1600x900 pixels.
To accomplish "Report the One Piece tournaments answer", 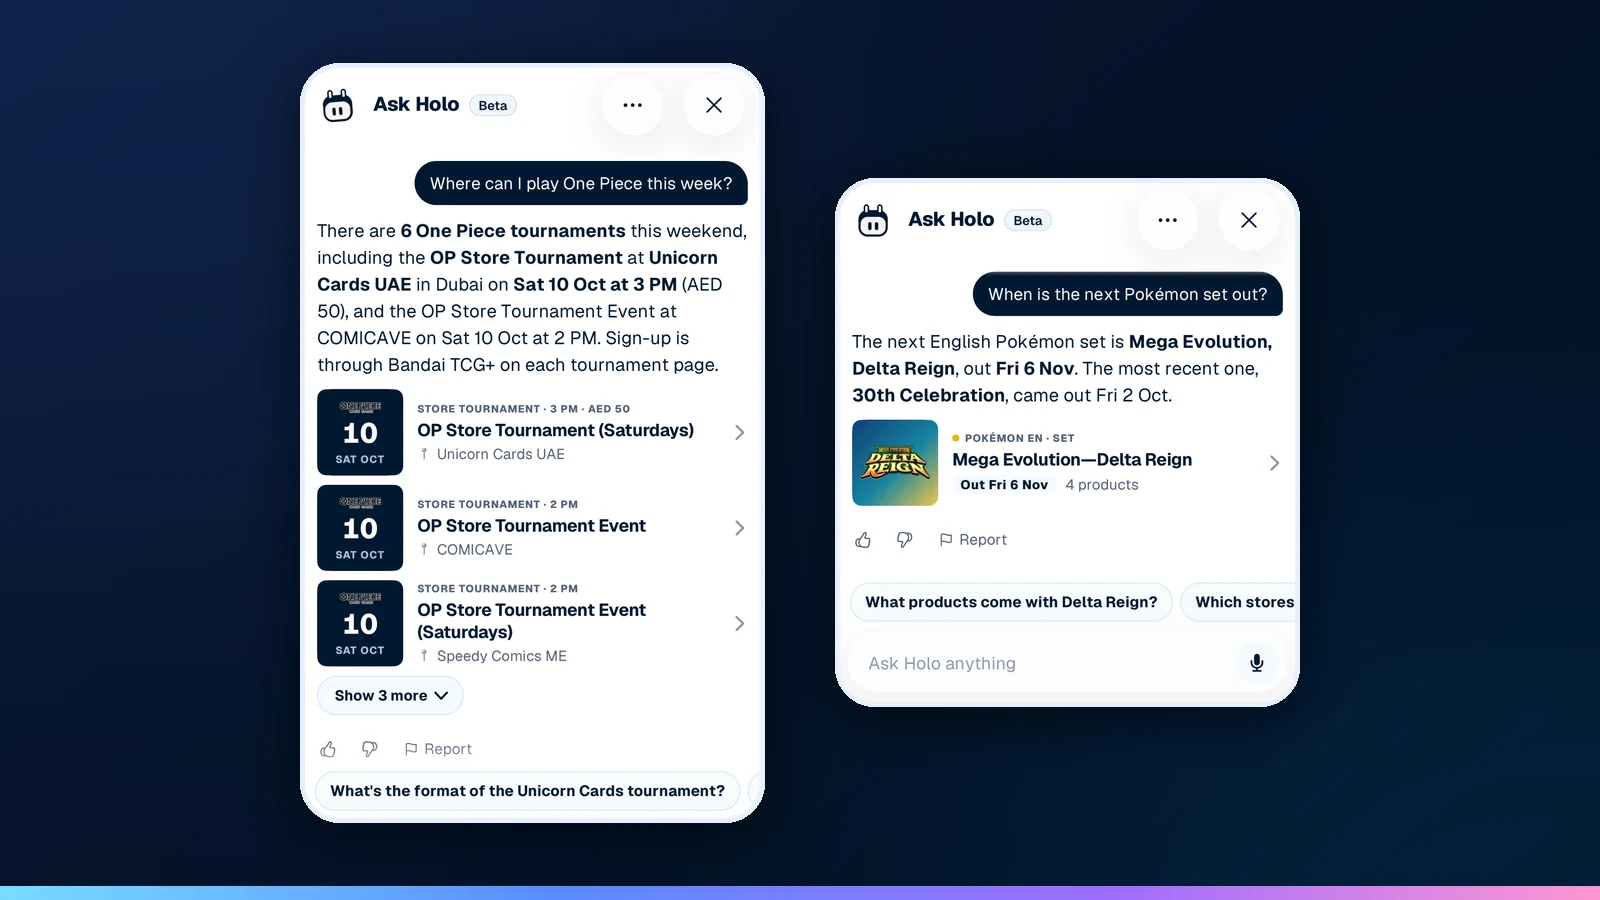I will click(x=438, y=749).
